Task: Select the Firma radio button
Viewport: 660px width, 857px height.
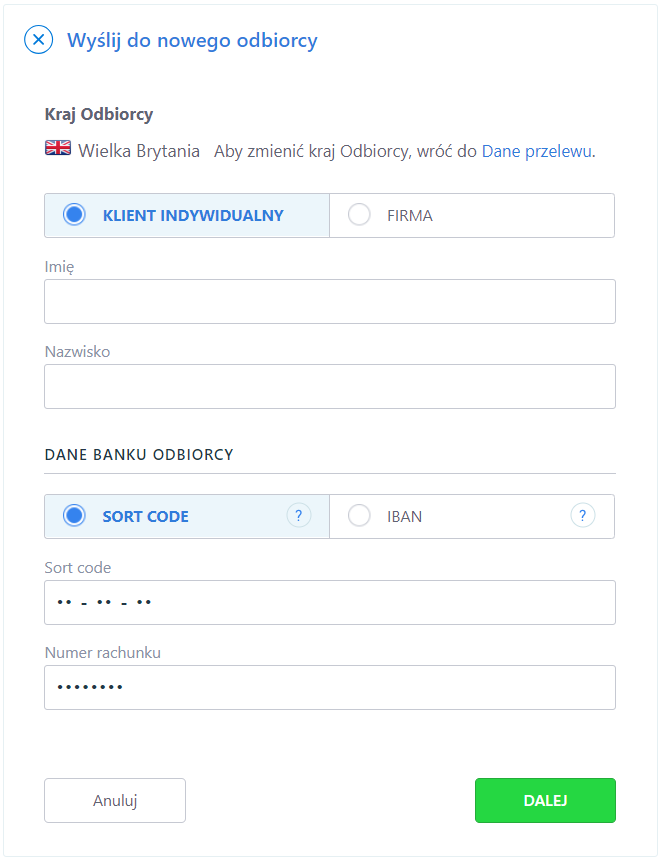Action: coord(360,215)
